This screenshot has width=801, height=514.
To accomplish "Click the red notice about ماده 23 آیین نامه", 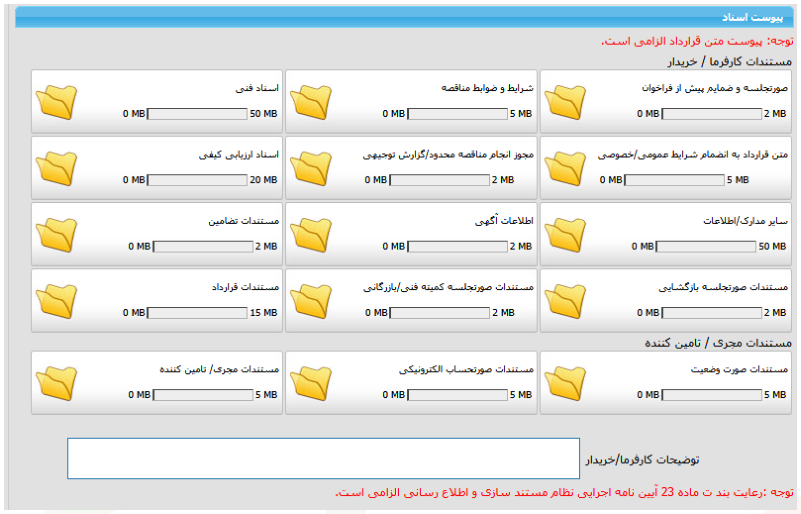I will point(564,493).
